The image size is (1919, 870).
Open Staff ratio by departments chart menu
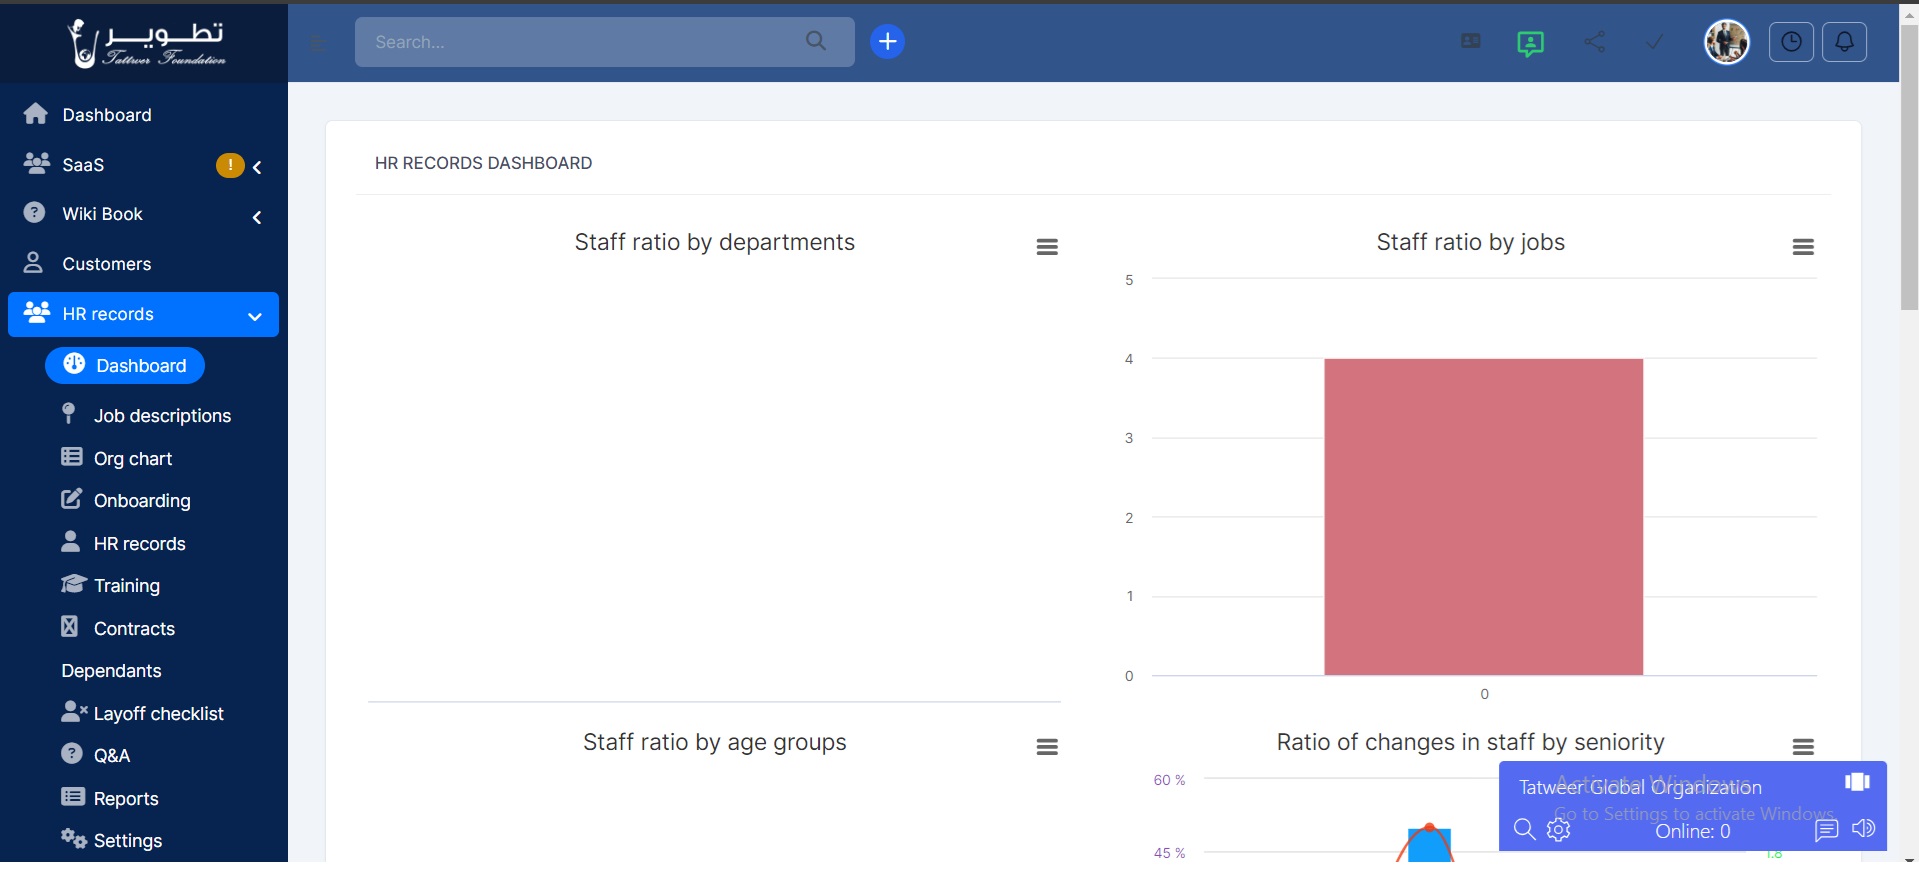point(1046,247)
